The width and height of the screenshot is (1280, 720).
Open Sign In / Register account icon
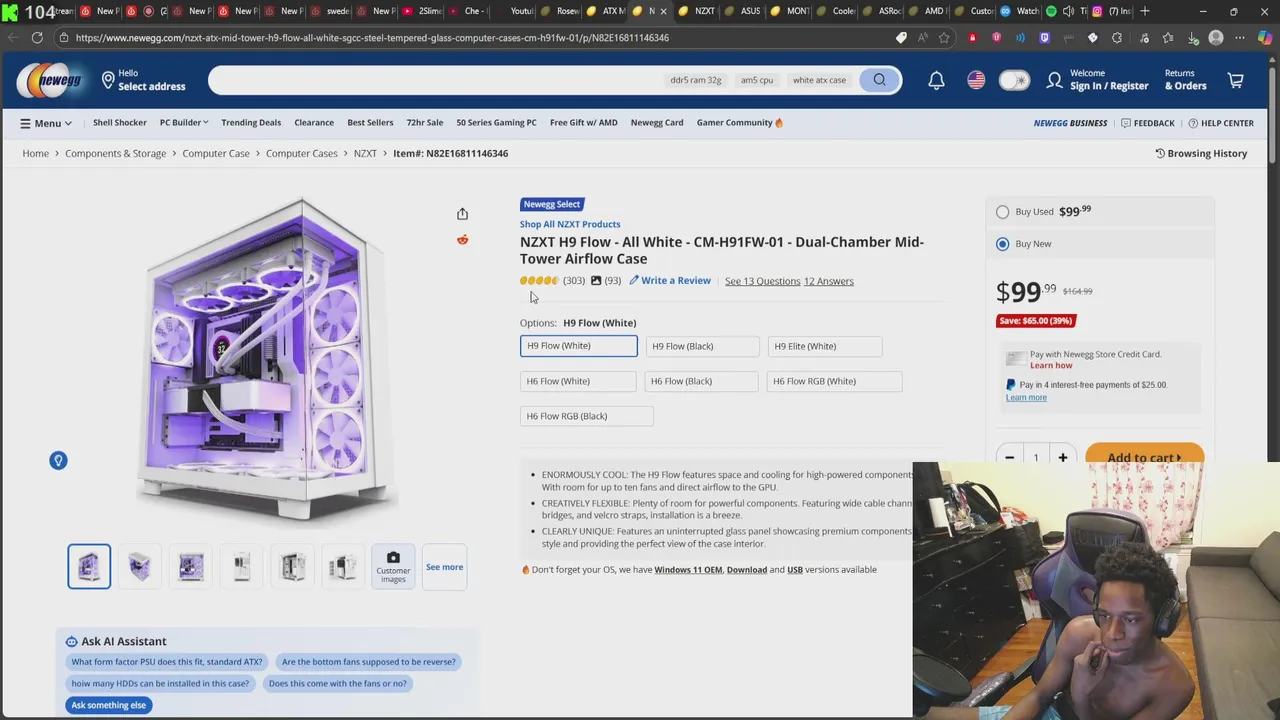click(1054, 80)
